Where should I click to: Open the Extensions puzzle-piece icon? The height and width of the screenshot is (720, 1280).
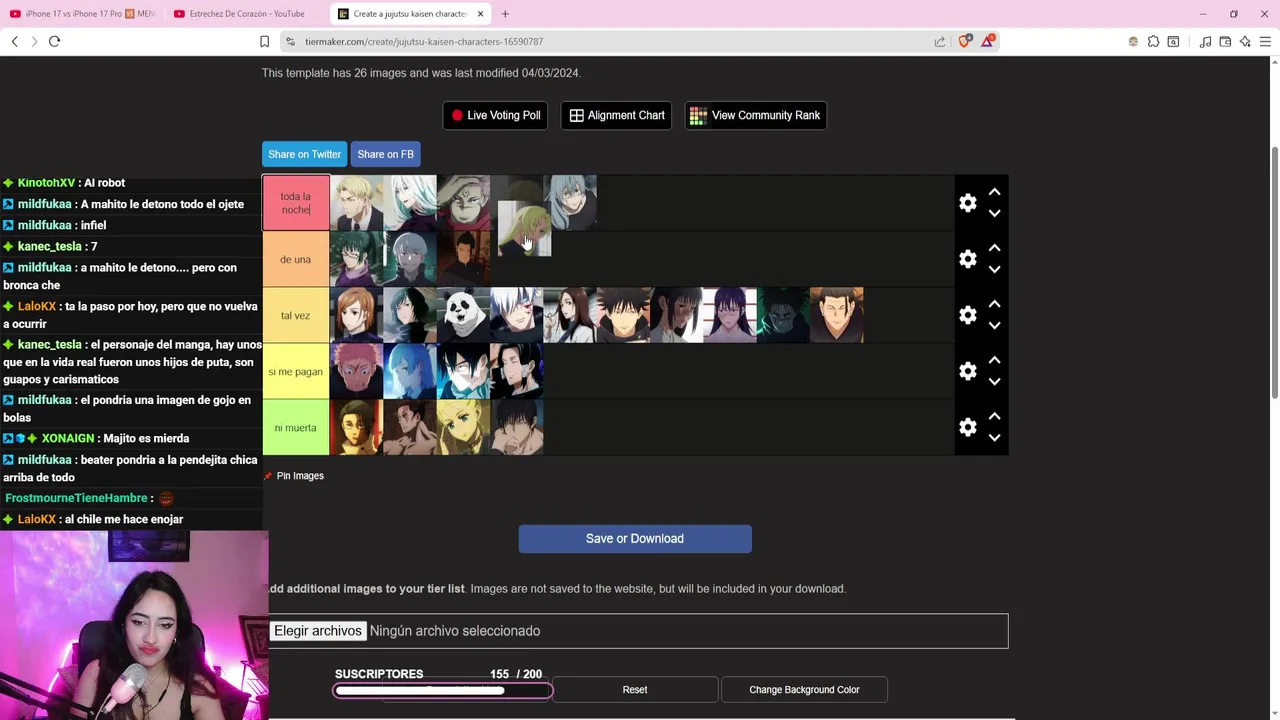click(1153, 41)
